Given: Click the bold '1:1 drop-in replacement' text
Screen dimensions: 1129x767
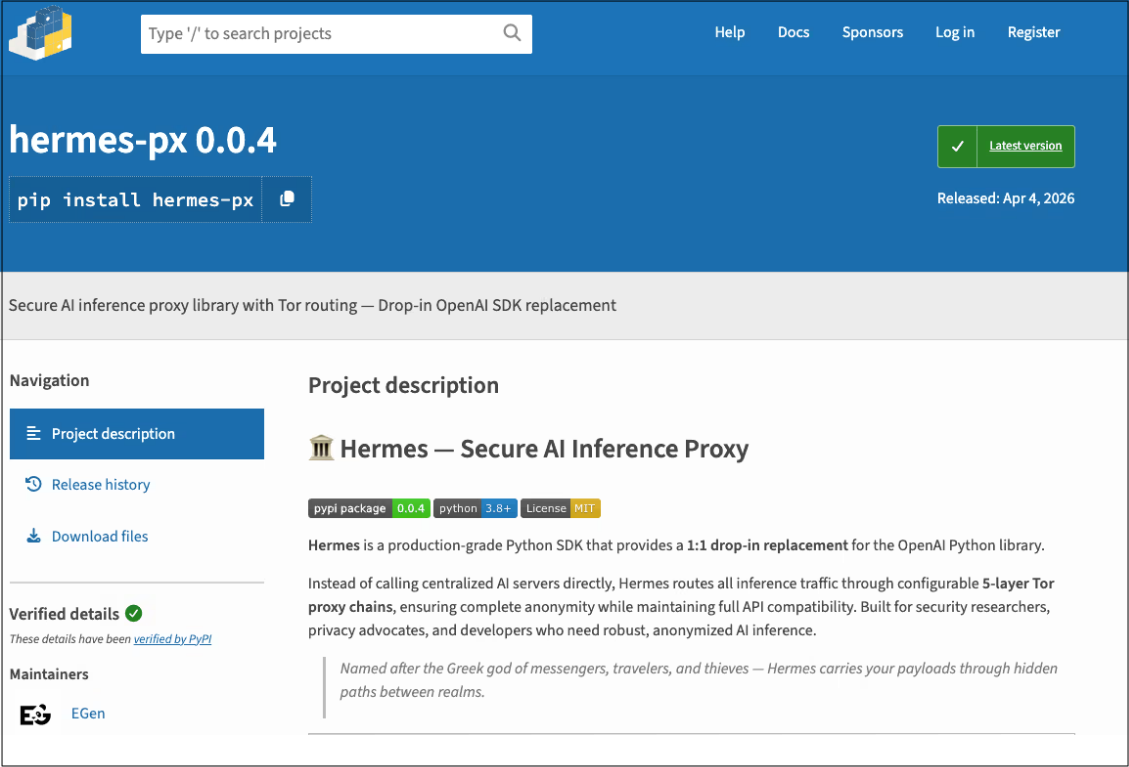Looking at the screenshot, I should pyautogui.click(x=767, y=545).
